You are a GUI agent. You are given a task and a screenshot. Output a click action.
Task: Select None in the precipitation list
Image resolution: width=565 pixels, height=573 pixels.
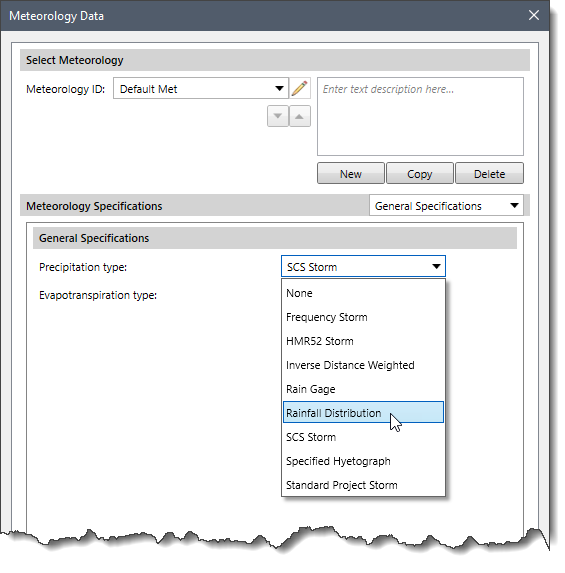tap(363, 293)
